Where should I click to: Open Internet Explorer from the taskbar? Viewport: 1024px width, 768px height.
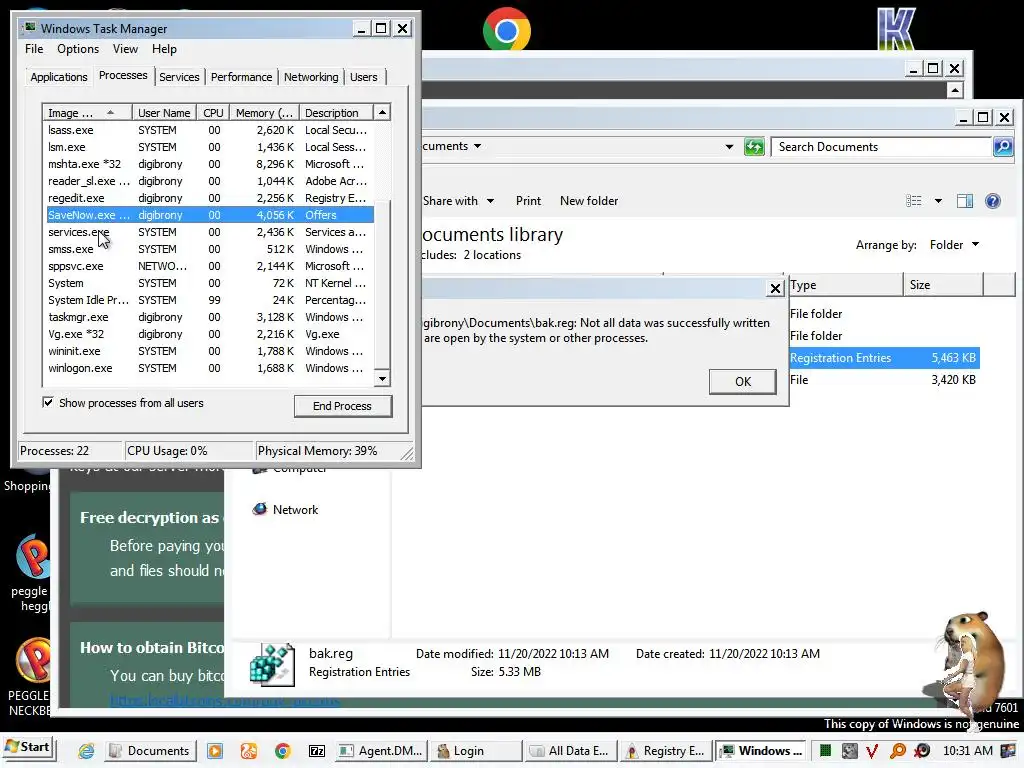(86, 751)
